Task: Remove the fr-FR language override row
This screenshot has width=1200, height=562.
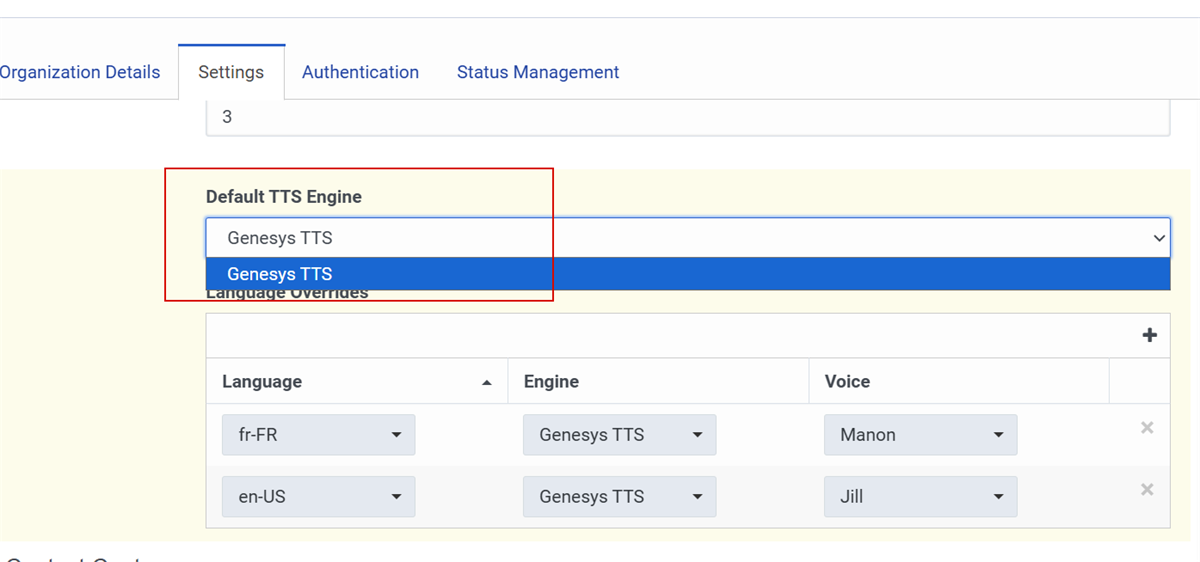Action: (1147, 428)
